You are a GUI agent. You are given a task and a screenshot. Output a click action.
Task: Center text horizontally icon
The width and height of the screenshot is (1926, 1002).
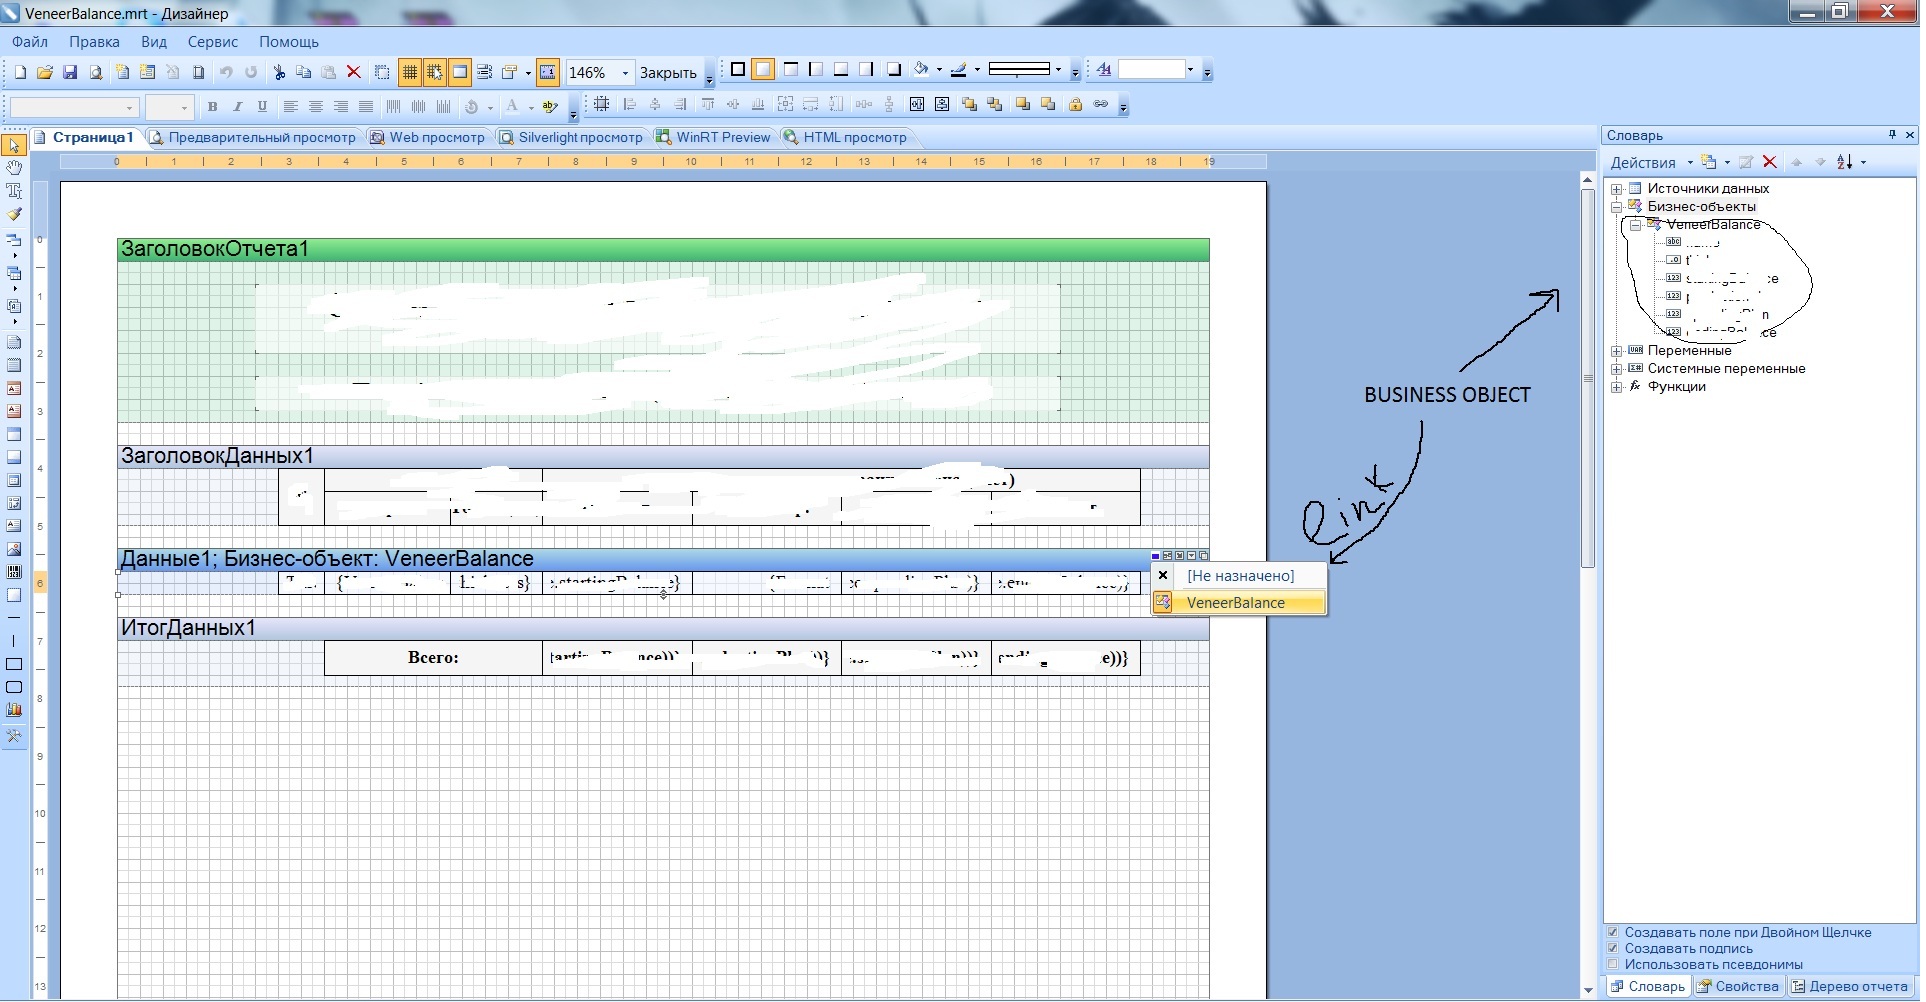316,106
